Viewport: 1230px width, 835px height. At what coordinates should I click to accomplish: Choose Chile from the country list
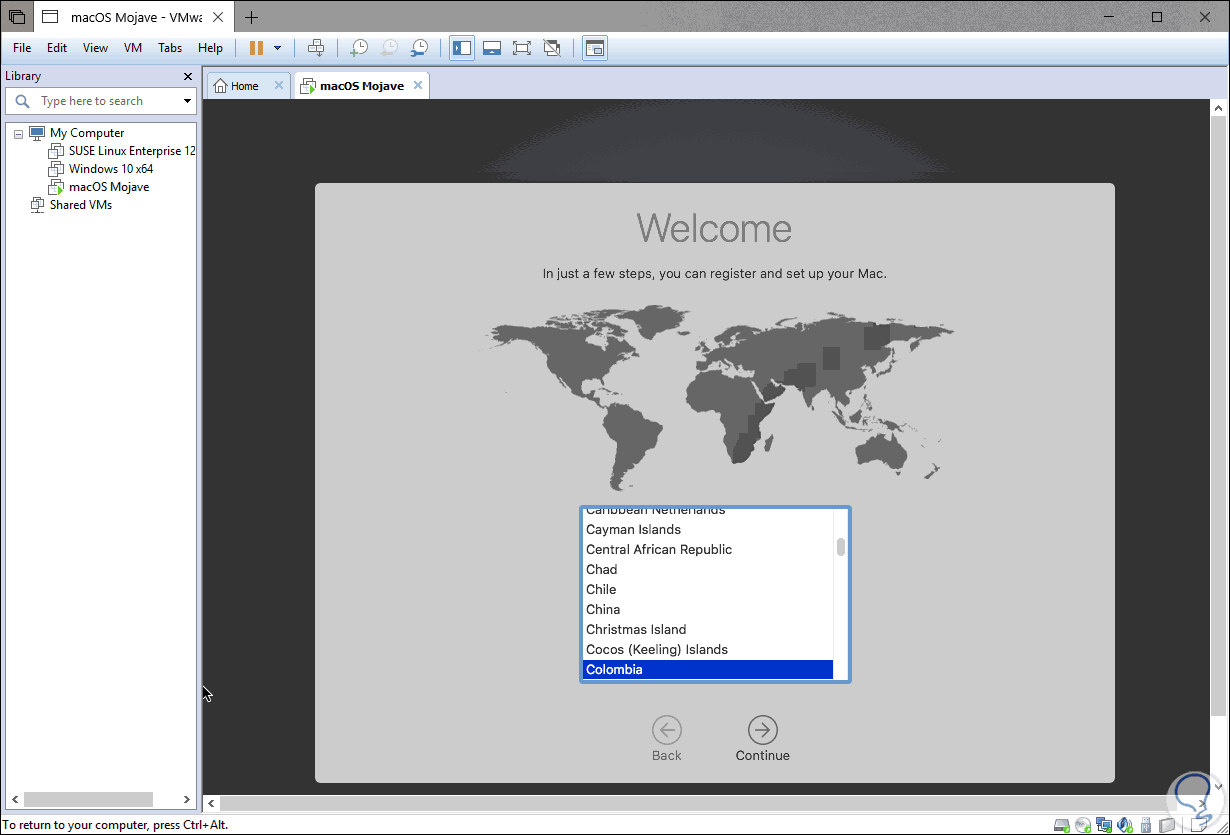click(707, 589)
